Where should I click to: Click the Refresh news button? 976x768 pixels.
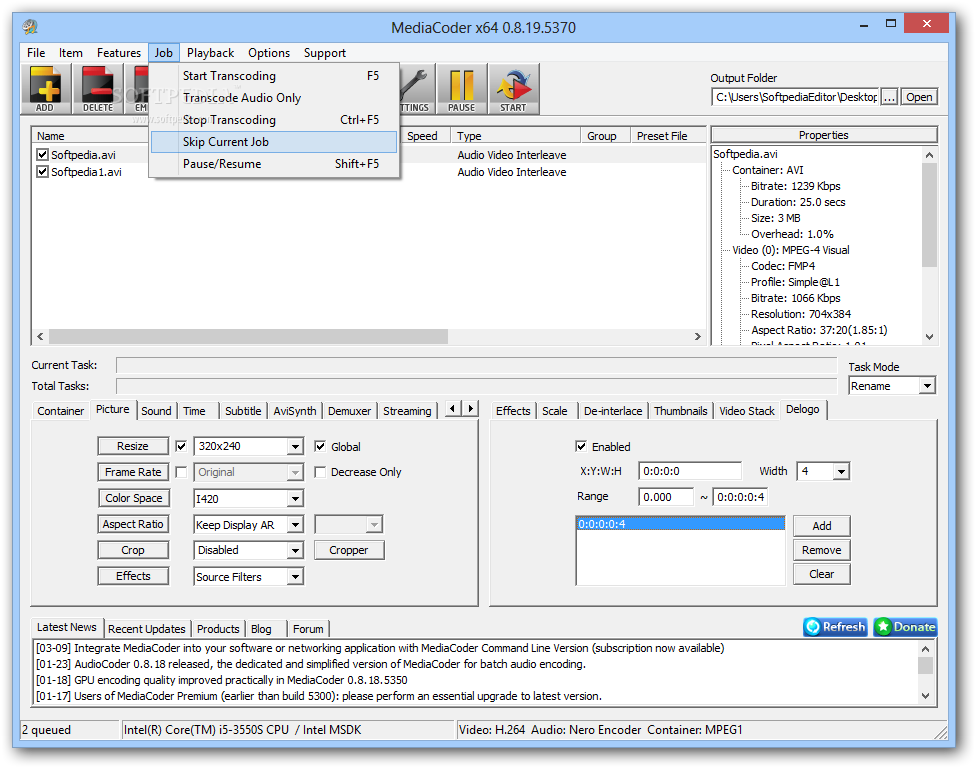(x=835, y=627)
